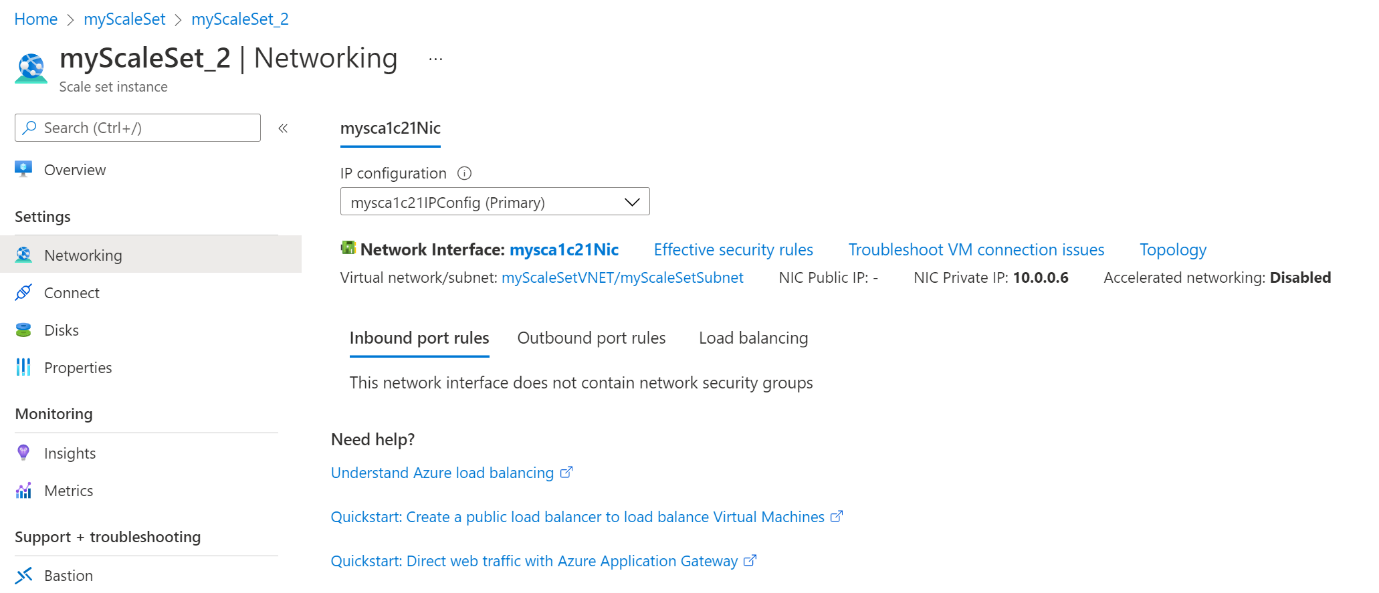Click the Accelerated networking Disabled value
This screenshot has width=1379, height=593.
[1300, 278]
